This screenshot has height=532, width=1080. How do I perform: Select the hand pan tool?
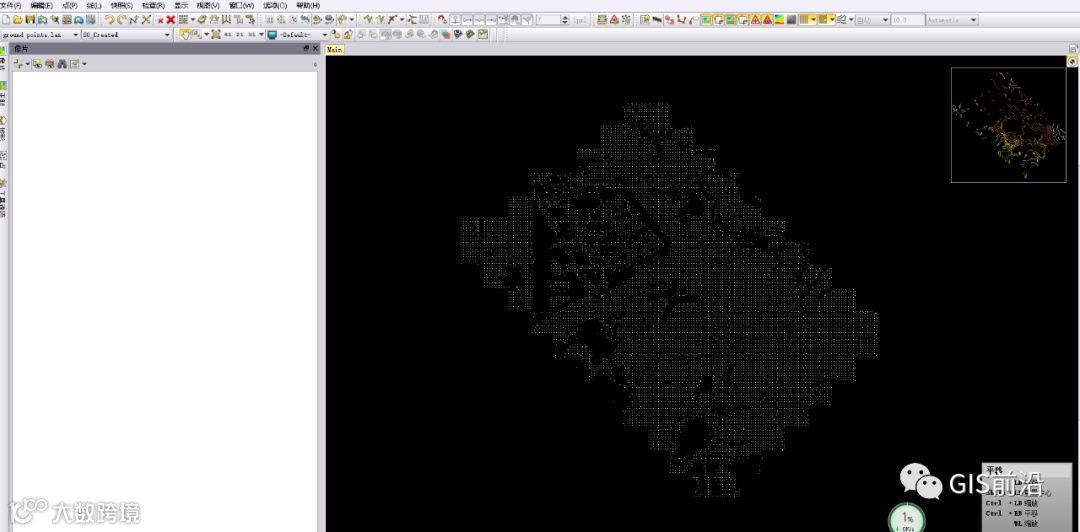[185, 34]
